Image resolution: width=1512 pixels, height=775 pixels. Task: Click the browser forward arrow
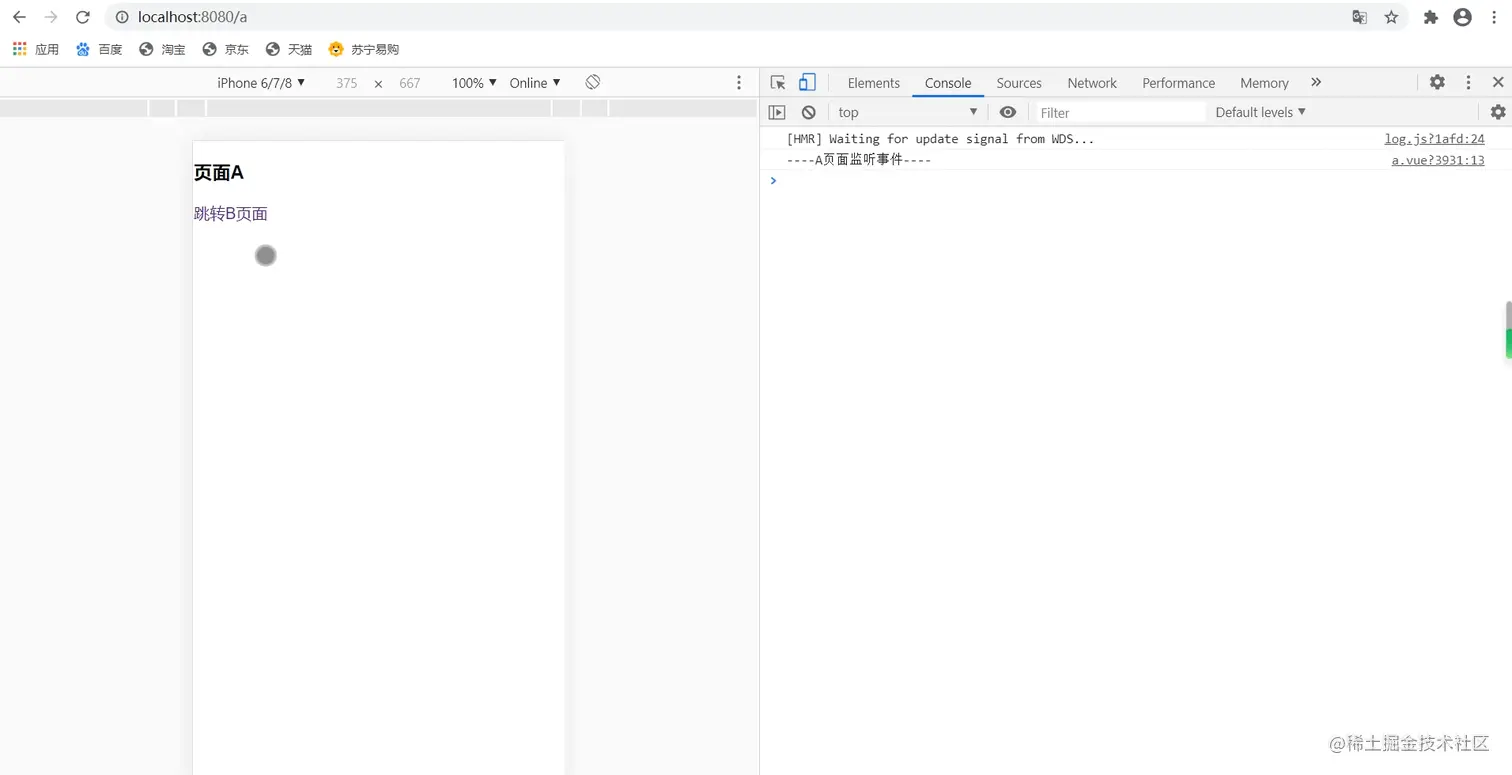pos(51,17)
